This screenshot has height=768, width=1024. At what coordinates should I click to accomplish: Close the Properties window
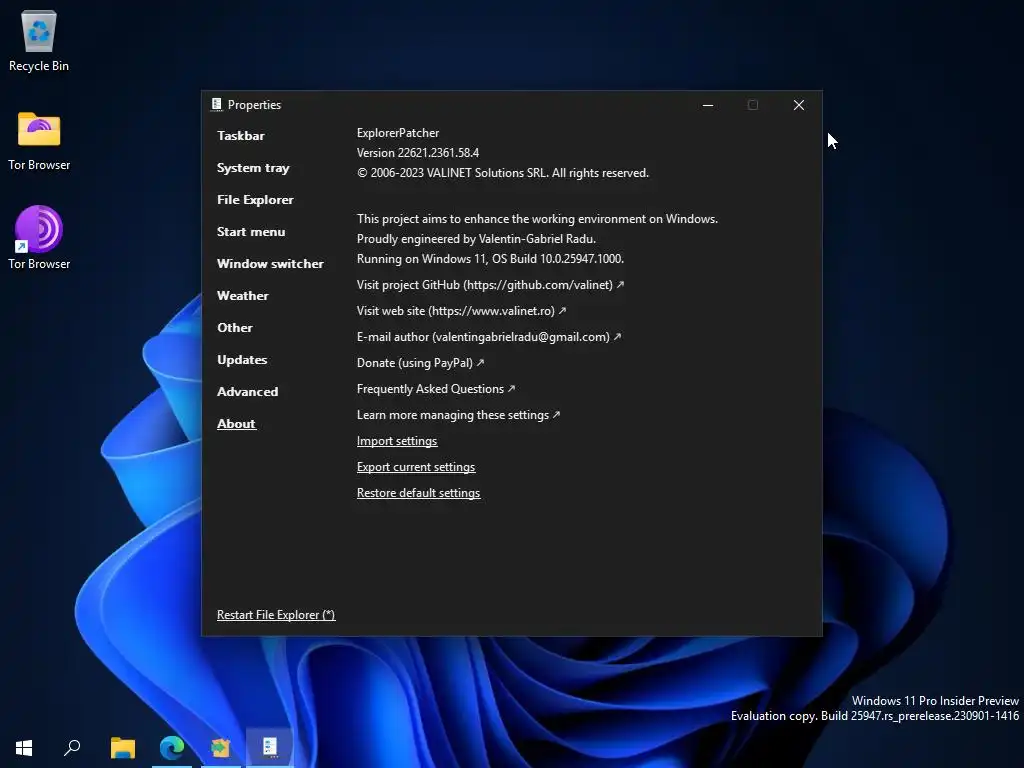point(798,105)
